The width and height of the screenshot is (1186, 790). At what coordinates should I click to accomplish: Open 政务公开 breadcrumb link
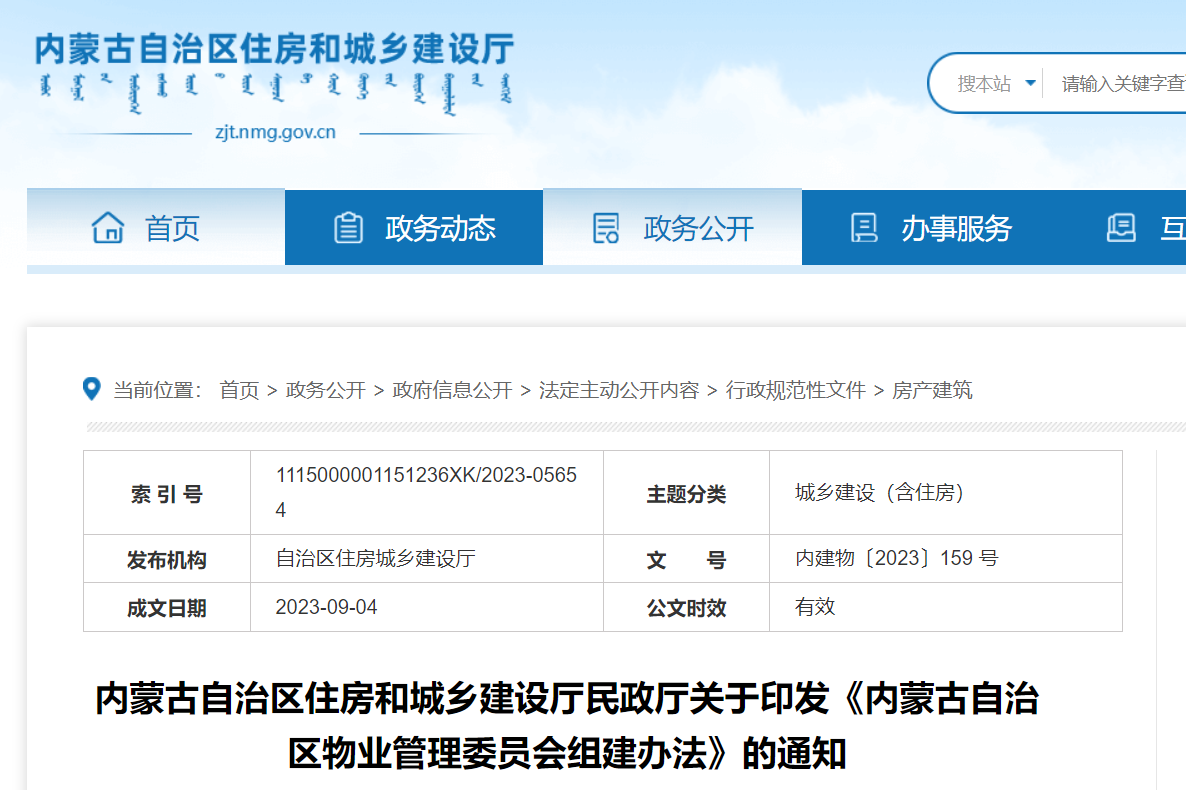coord(326,390)
